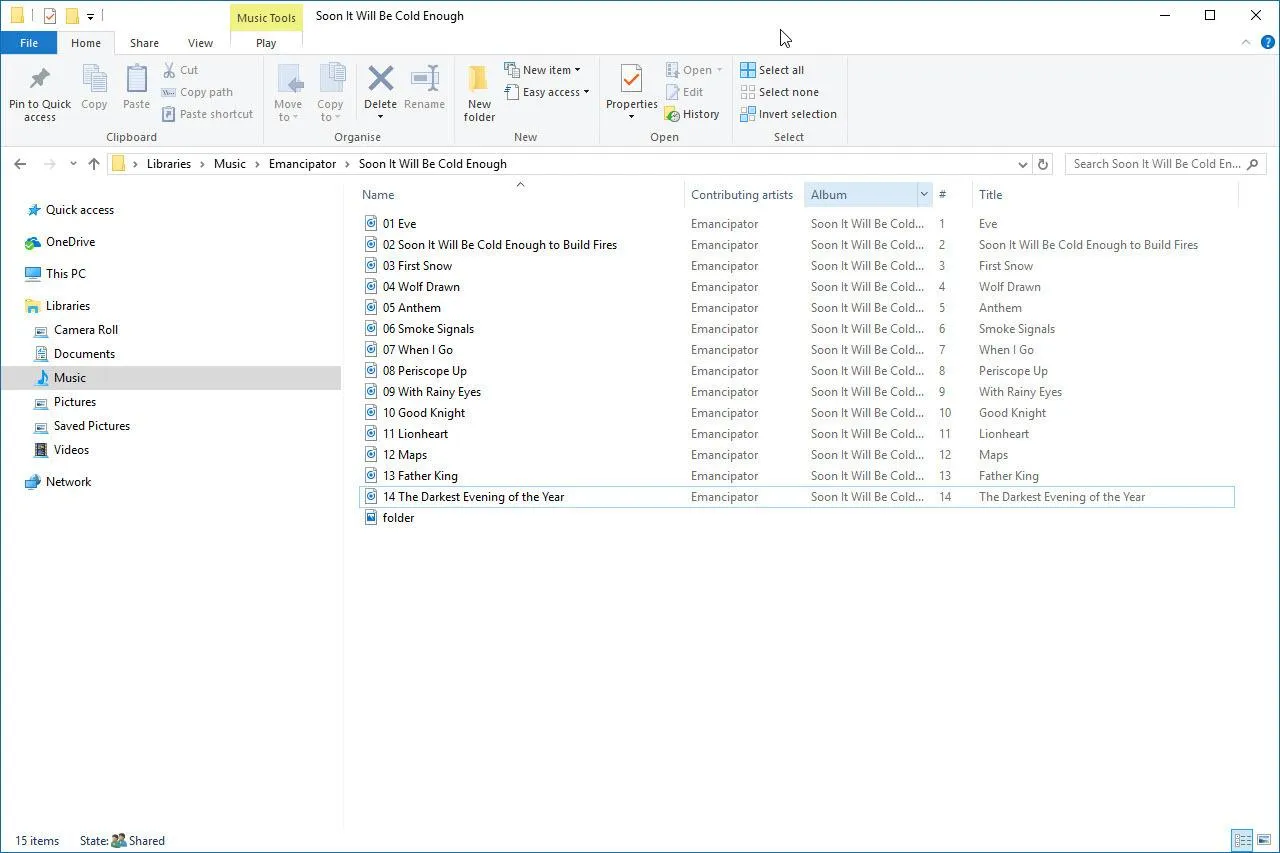Screen dimensions: 1280x853
Task: Click the quick-access toolbar properties checkmark icon
Action: click(x=50, y=16)
